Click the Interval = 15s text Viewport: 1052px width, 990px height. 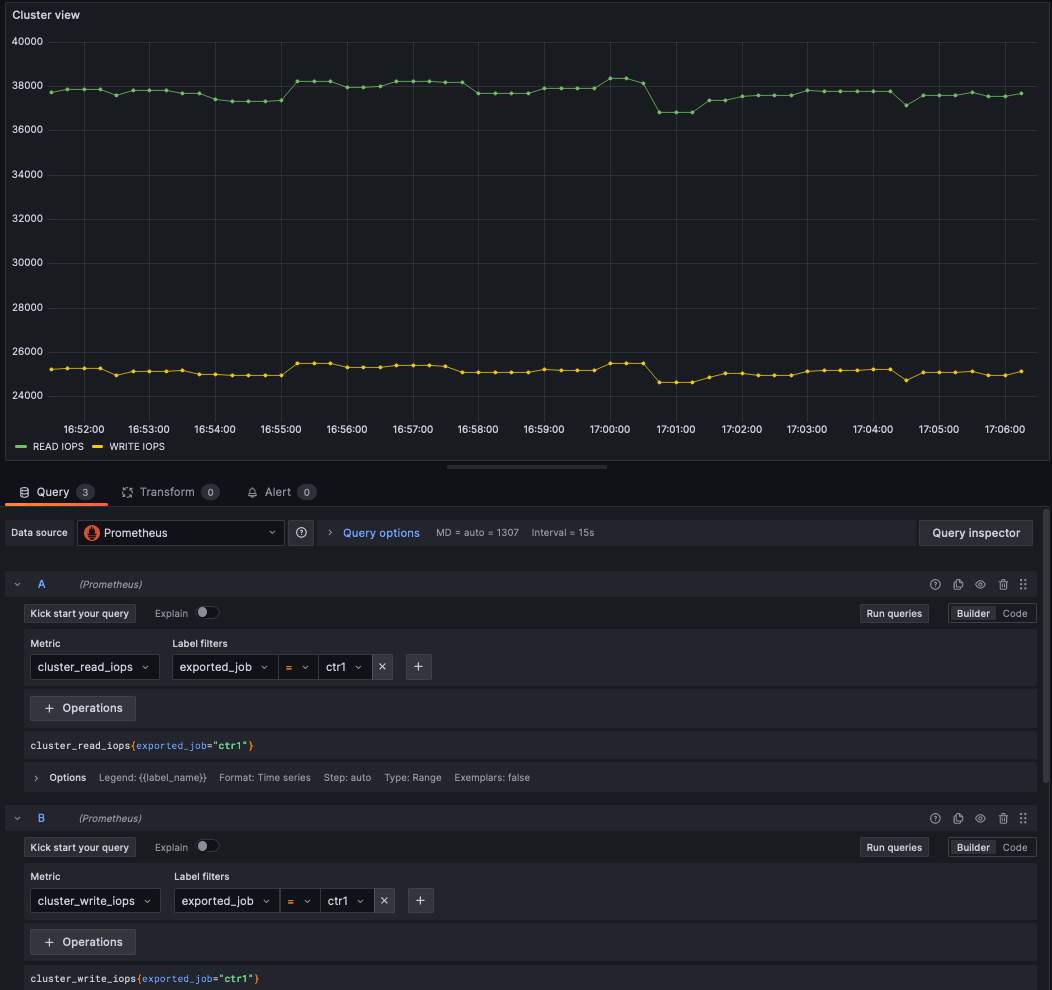tap(562, 533)
